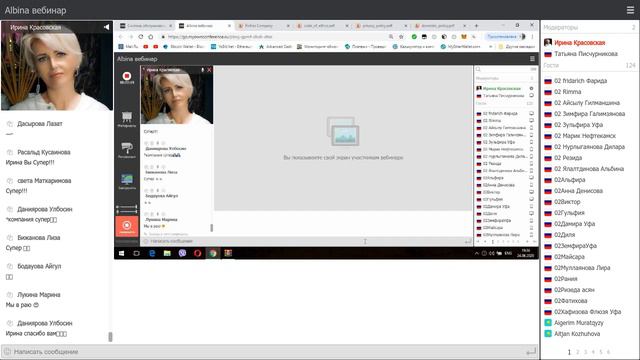640x360 pixels.
Task: Open the Другие закладки bookmarks folder
Action: tap(517, 47)
